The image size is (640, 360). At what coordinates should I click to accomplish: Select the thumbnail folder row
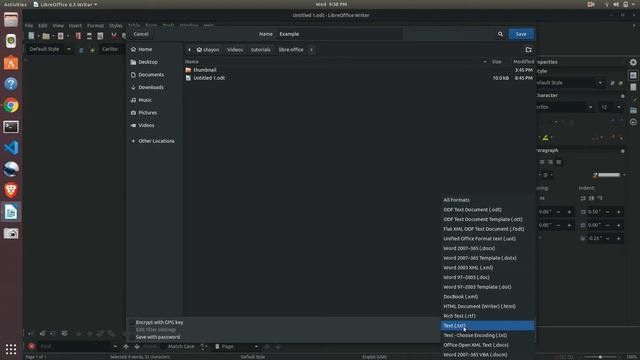(359, 70)
